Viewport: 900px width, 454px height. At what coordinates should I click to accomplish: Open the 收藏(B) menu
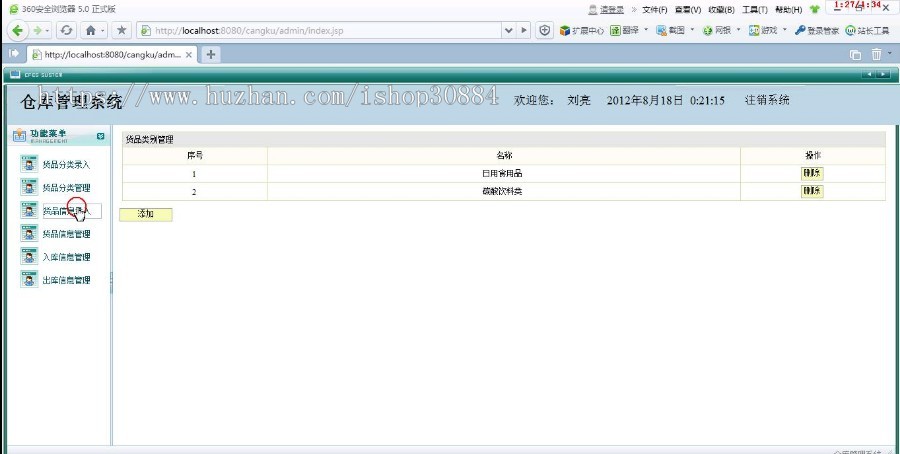[x=721, y=10]
